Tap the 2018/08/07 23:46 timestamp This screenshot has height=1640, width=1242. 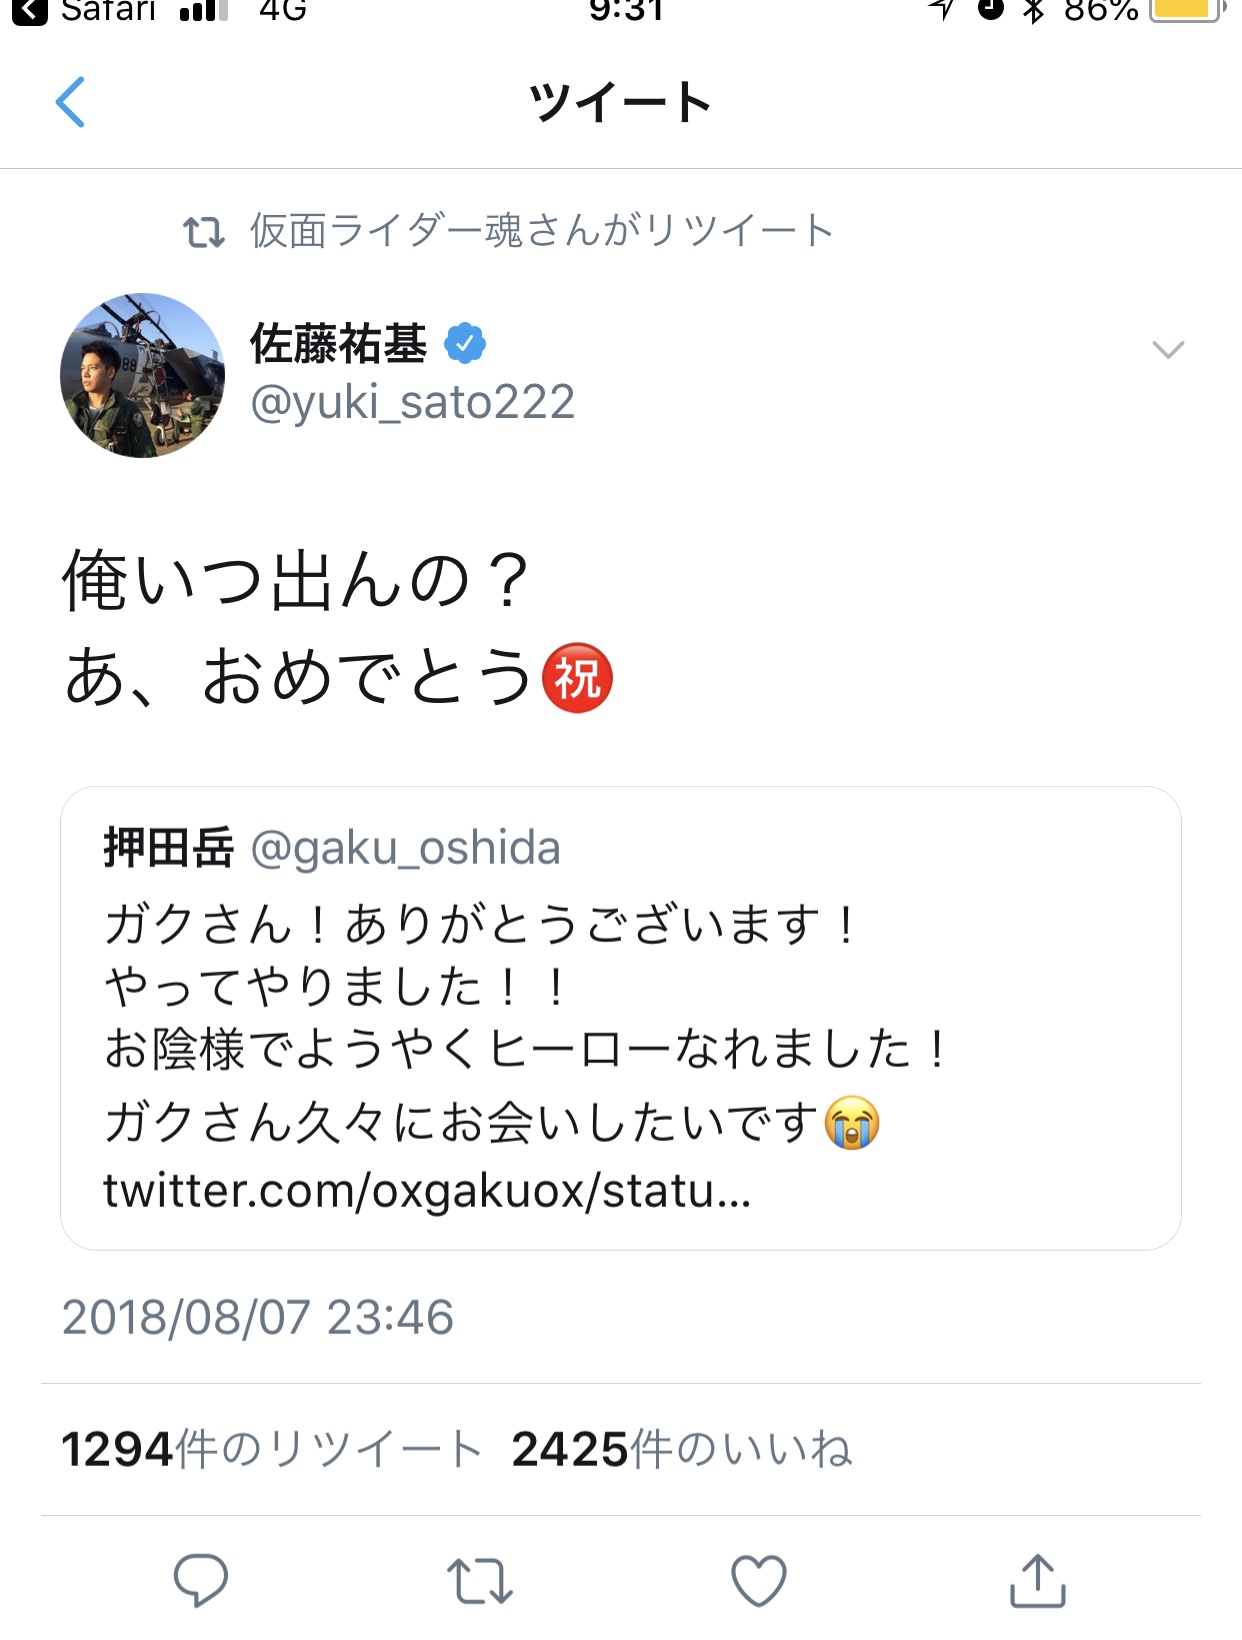coord(258,1317)
